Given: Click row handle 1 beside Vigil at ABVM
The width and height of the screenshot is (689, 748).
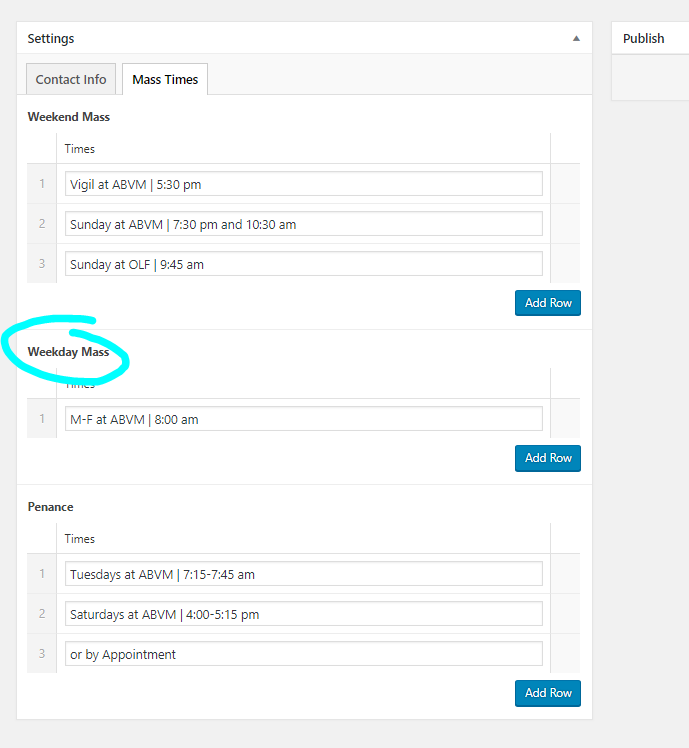Looking at the screenshot, I should [x=42, y=184].
